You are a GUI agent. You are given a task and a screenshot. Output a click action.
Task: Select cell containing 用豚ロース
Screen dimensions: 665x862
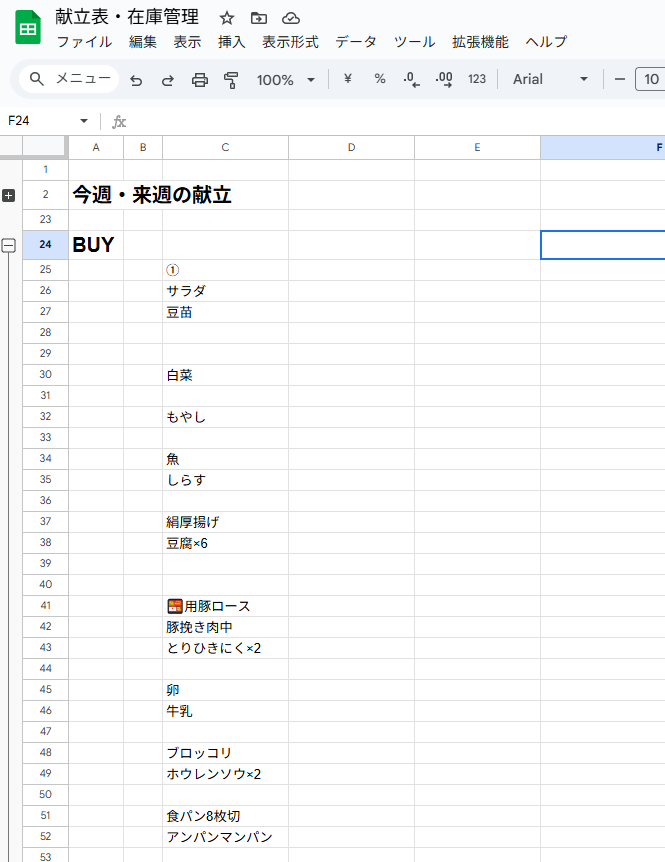coord(225,606)
